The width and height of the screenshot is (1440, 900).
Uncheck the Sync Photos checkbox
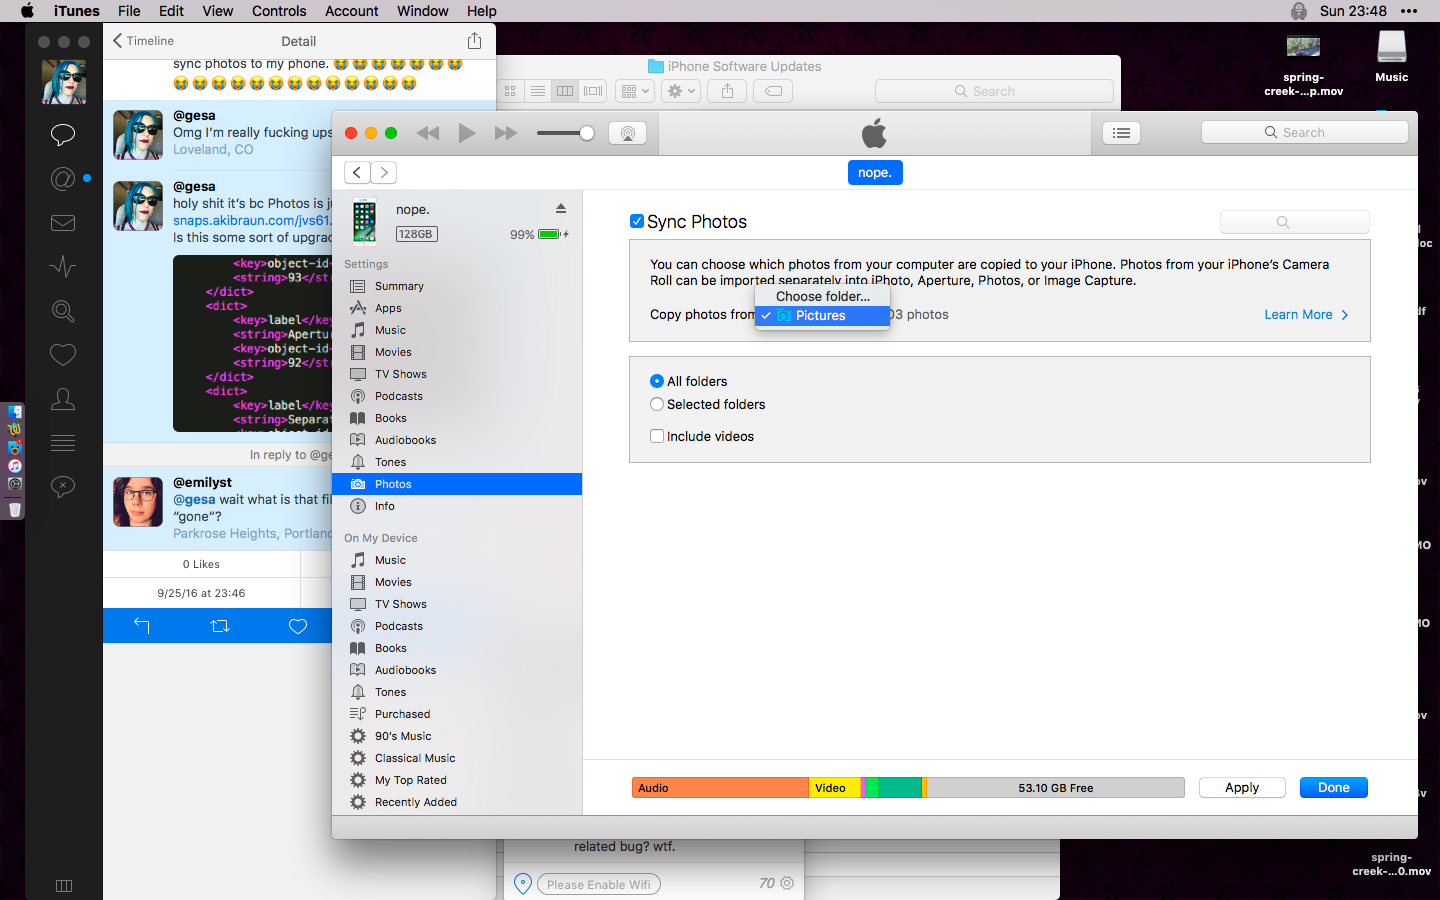coord(637,221)
